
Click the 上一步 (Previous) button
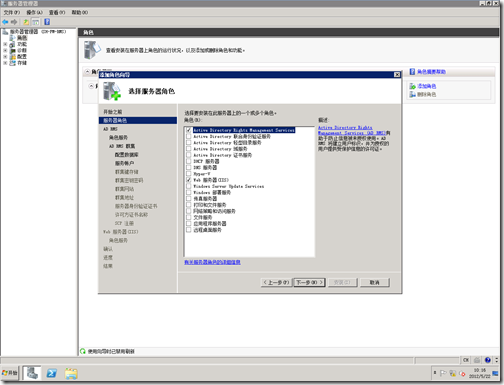276,282
